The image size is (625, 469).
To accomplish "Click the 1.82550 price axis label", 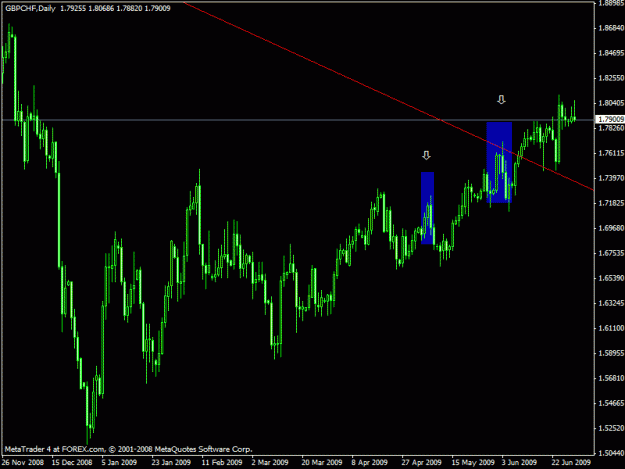I will (611, 78).
